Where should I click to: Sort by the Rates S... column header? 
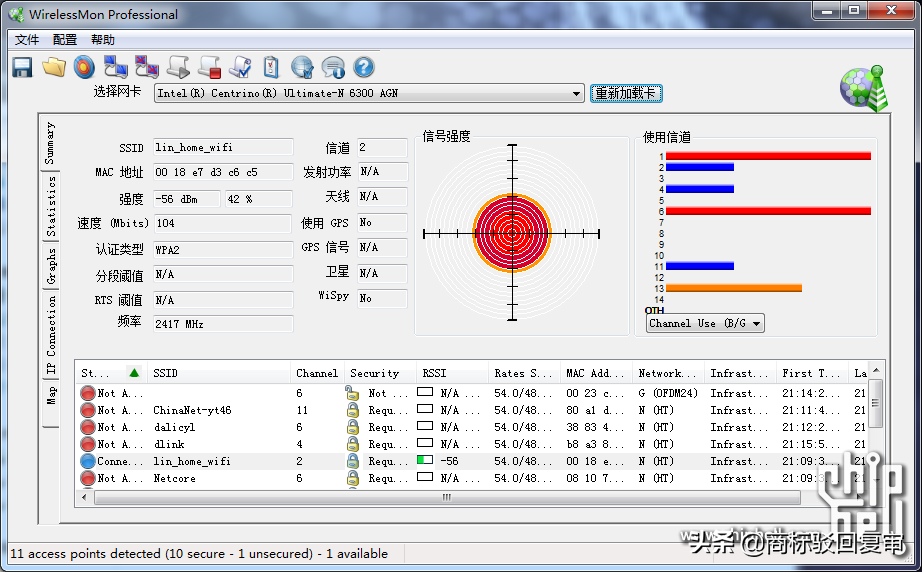coord(523,373)
